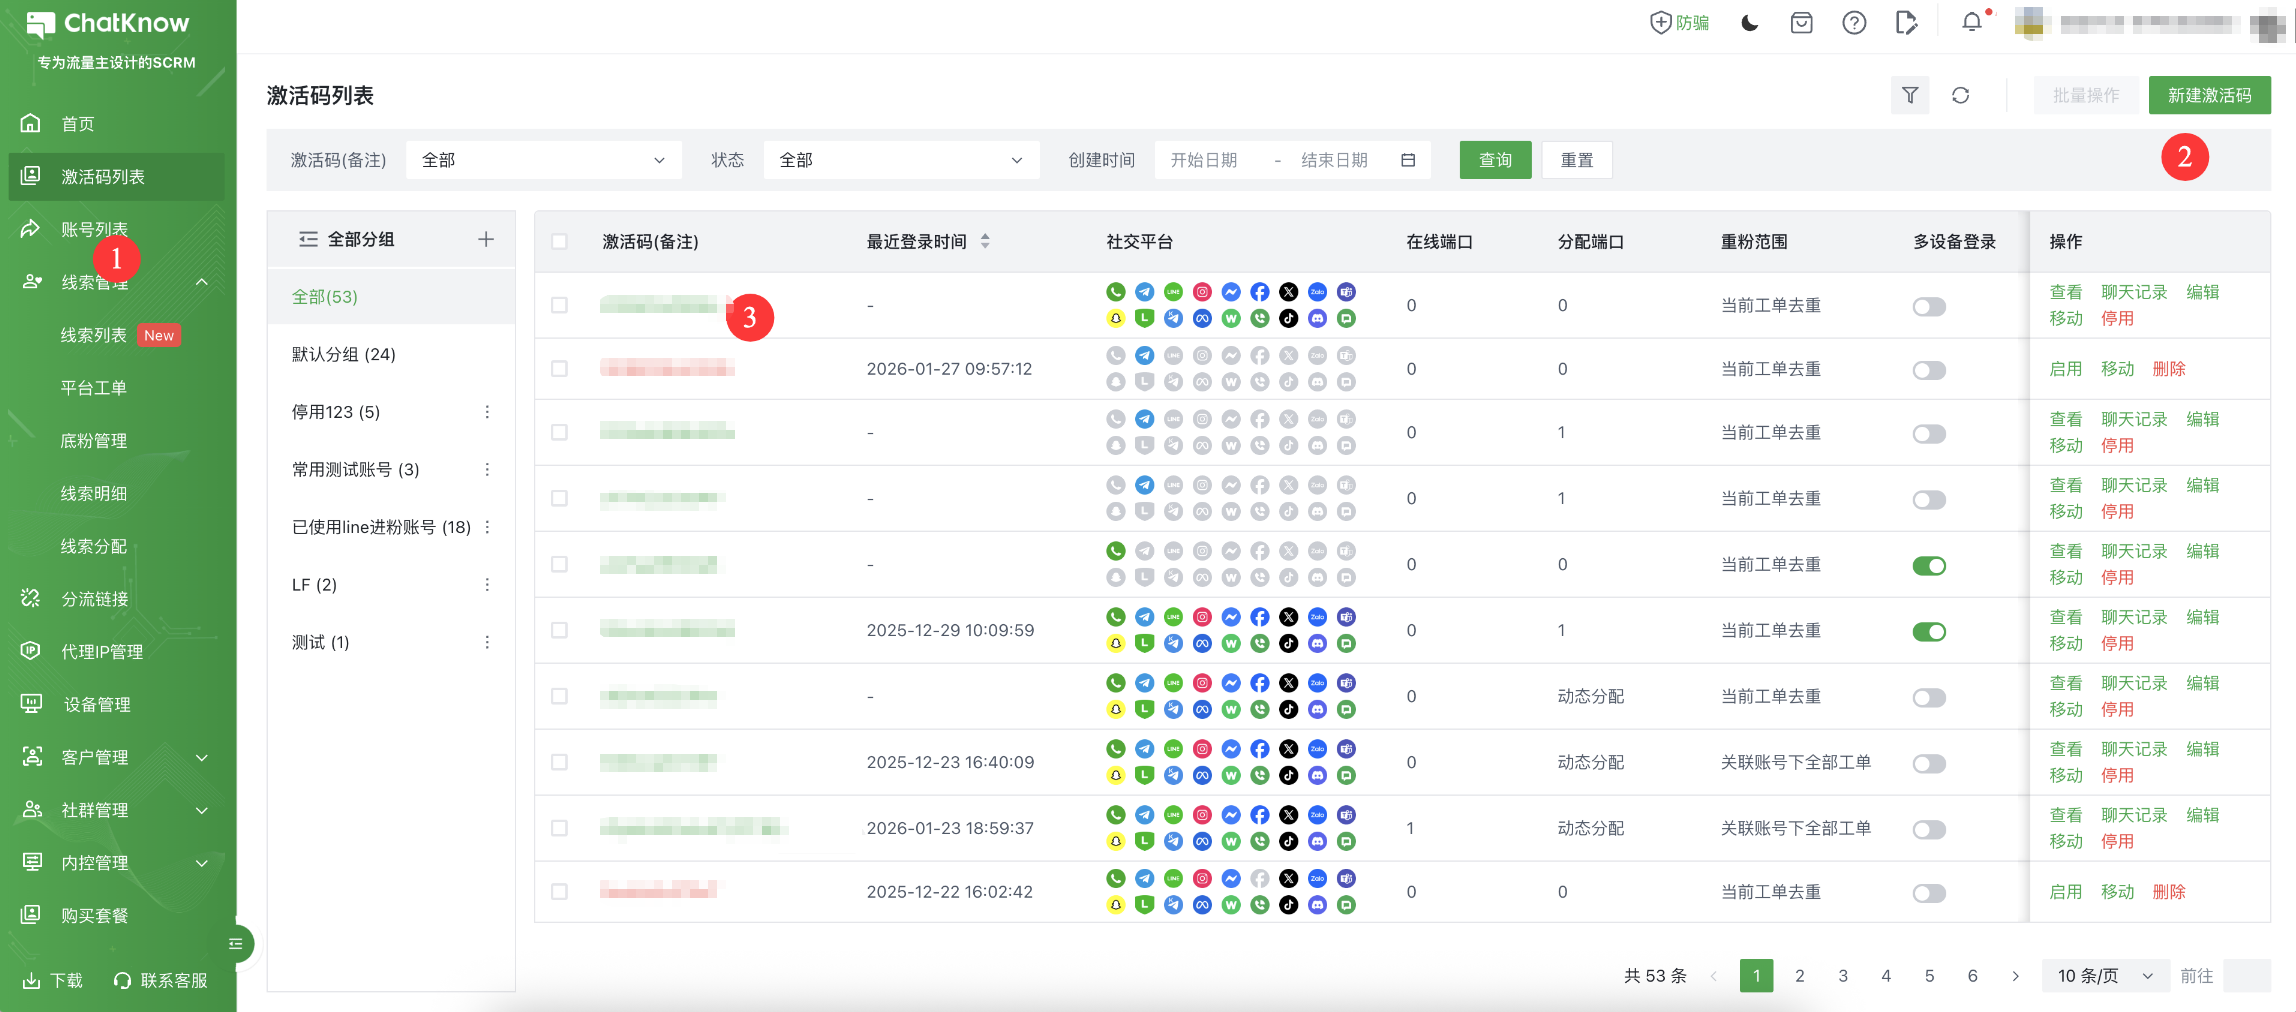This screenshot has width=2296, height=1012.
Task: Open 账号列表 in the sidebar
Action: tap(94, 229)
